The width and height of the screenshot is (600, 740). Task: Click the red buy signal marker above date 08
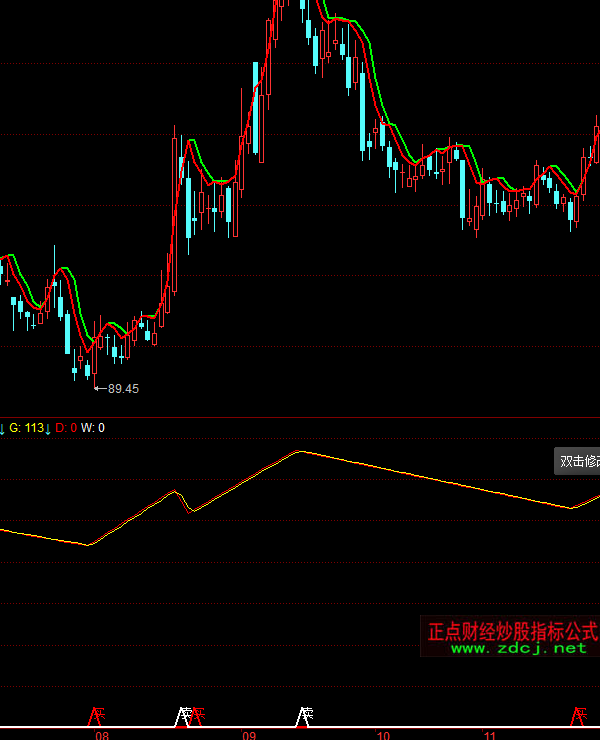[97, 715]
